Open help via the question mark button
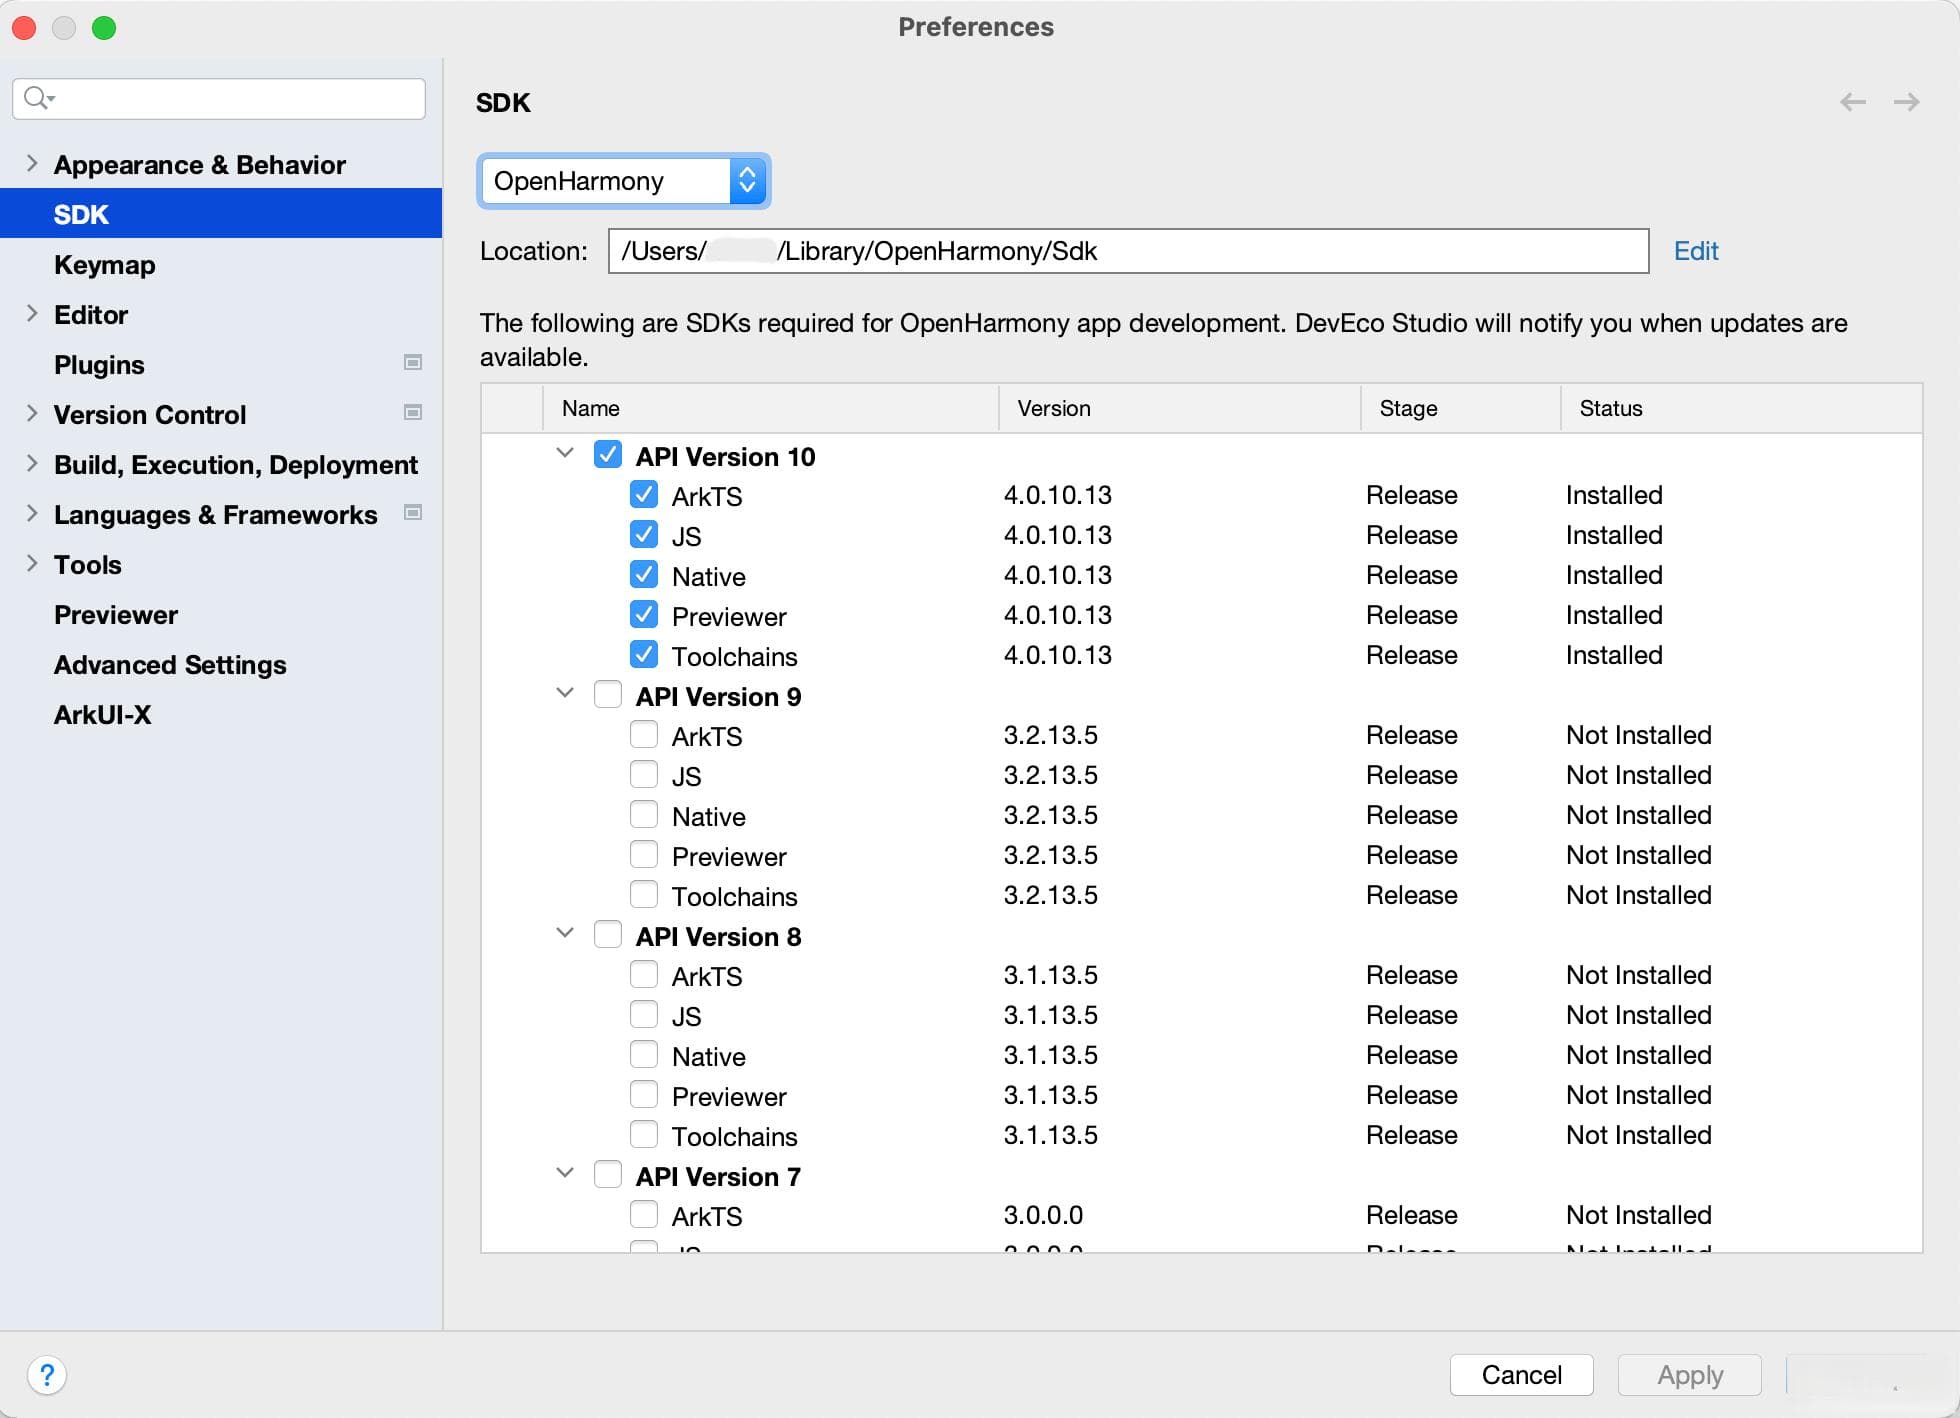 click(46, 1375)
